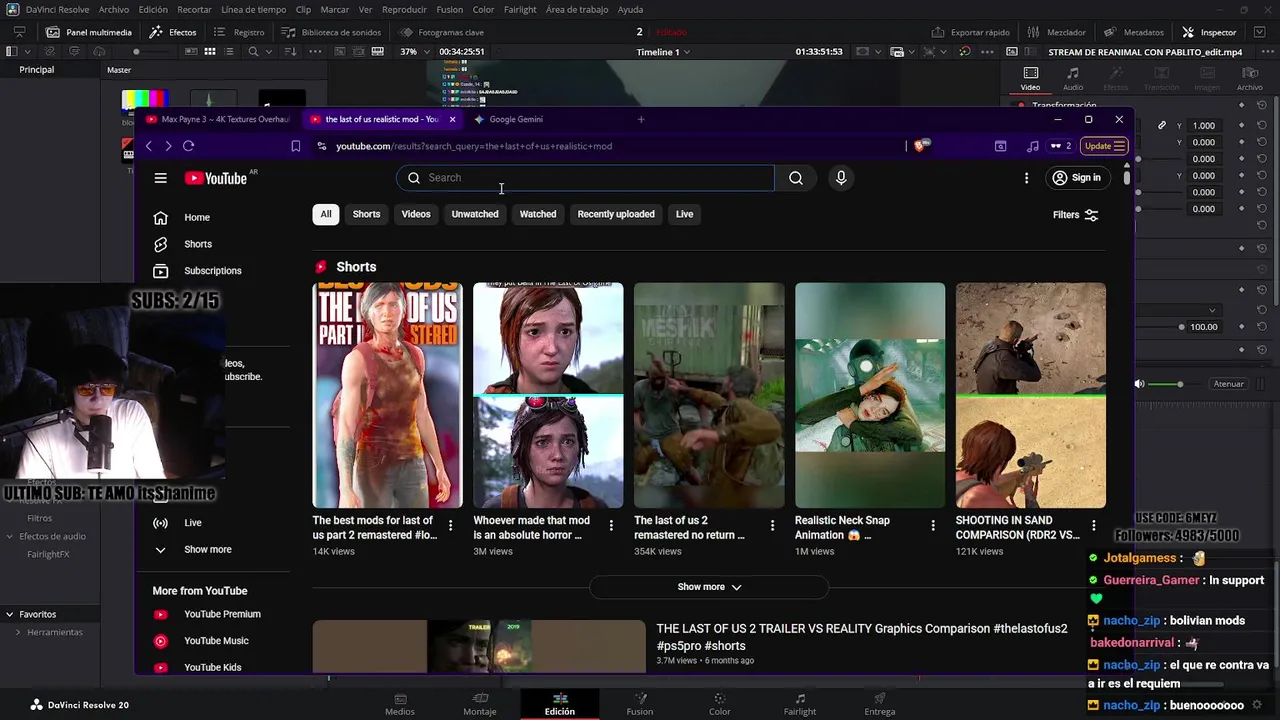The image size is (1280, 720).
Task: Open the Archivo menu in the menu bar
Action: [x=114, y=10]
